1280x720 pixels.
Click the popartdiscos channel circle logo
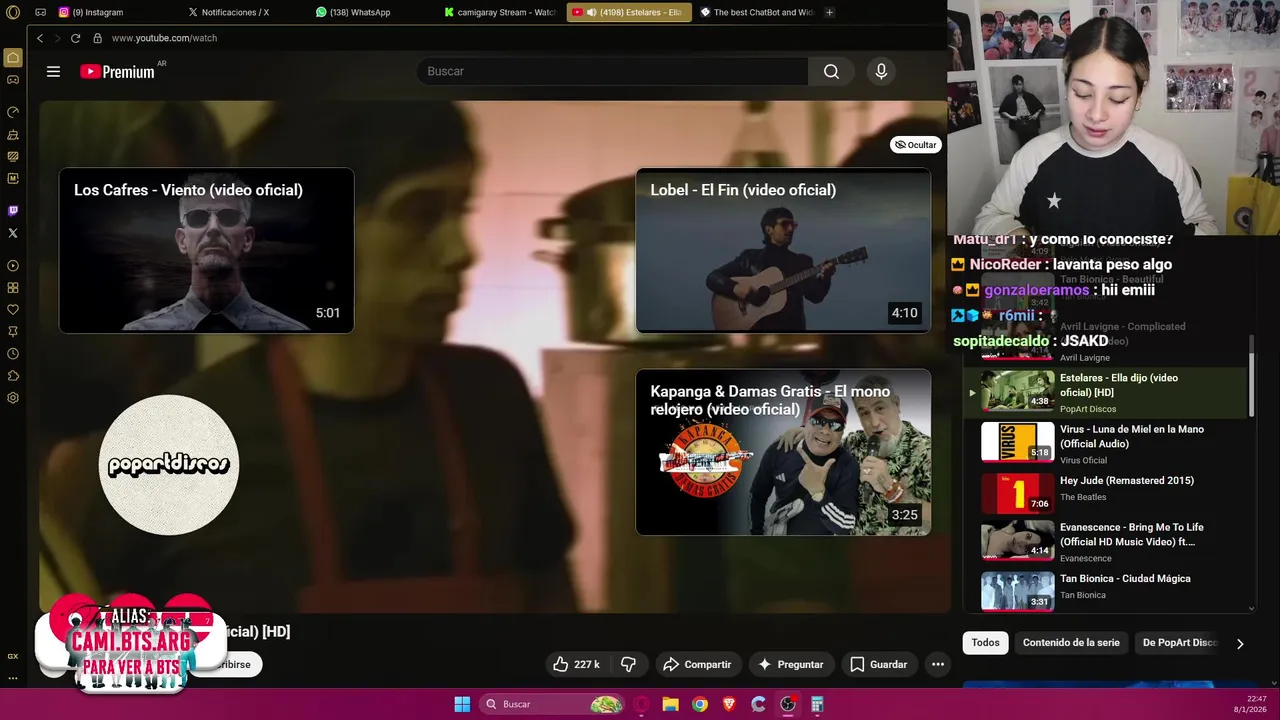pos(169,465)
